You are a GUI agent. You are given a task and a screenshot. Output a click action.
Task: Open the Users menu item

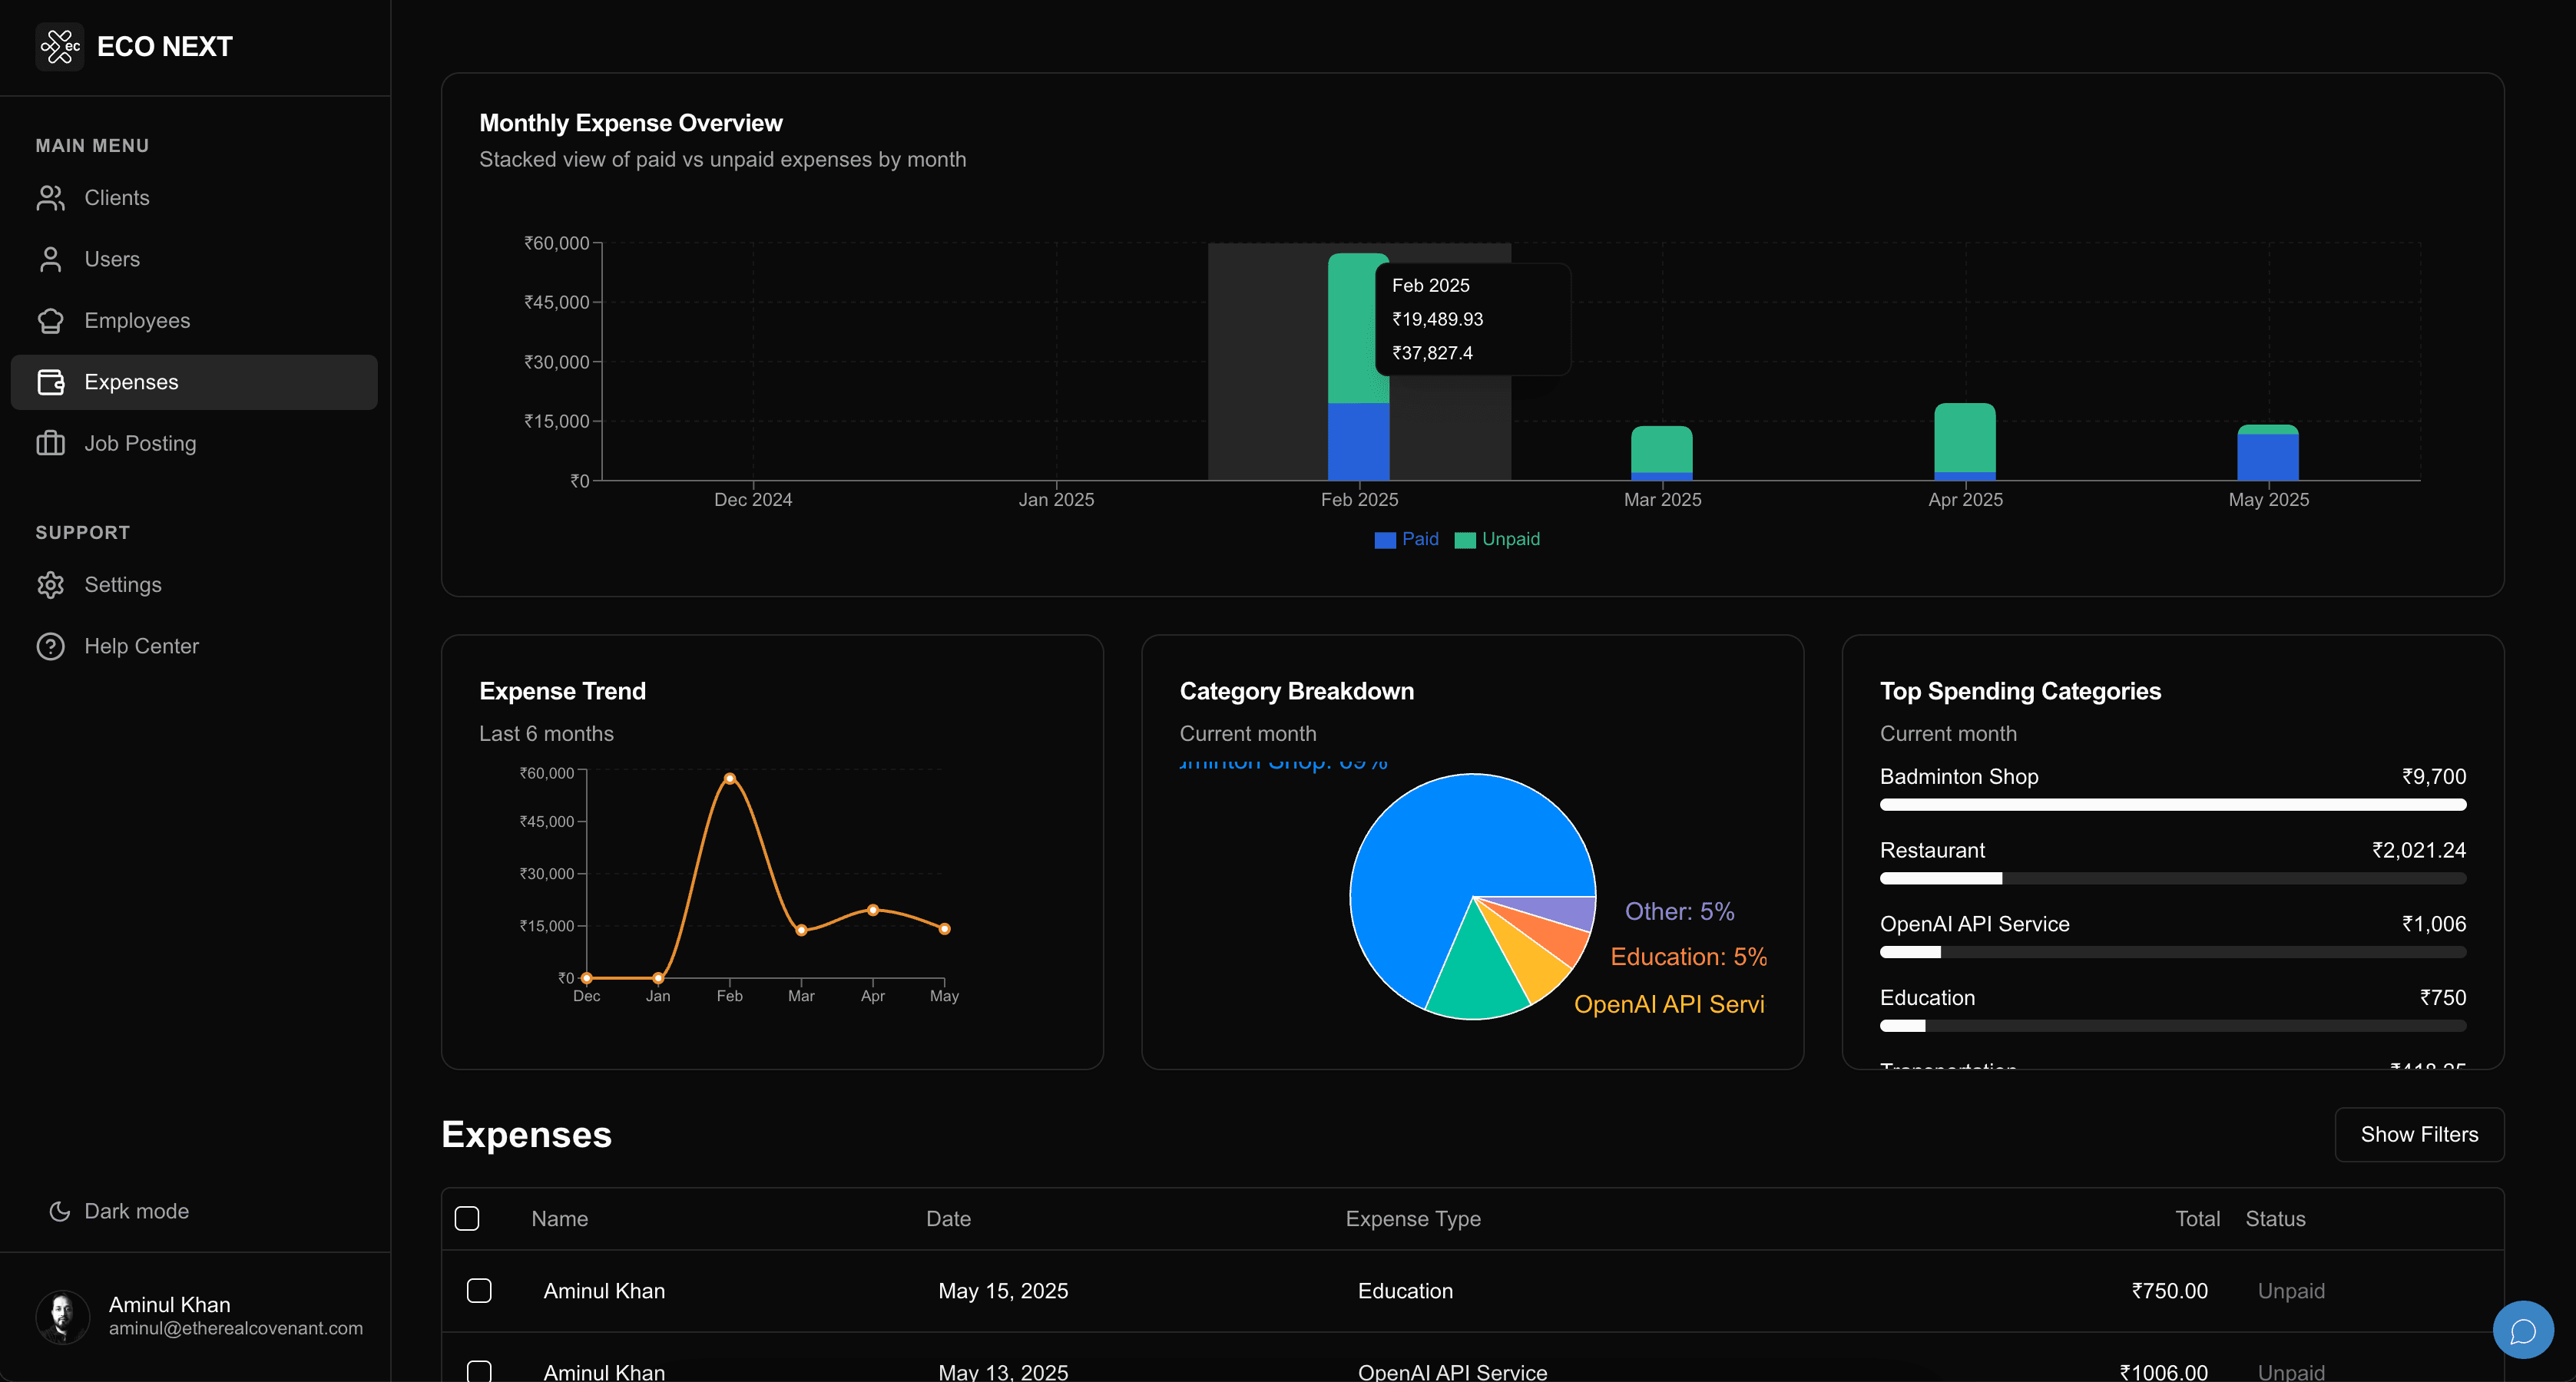pyautogui.click(x=194, y=259)
